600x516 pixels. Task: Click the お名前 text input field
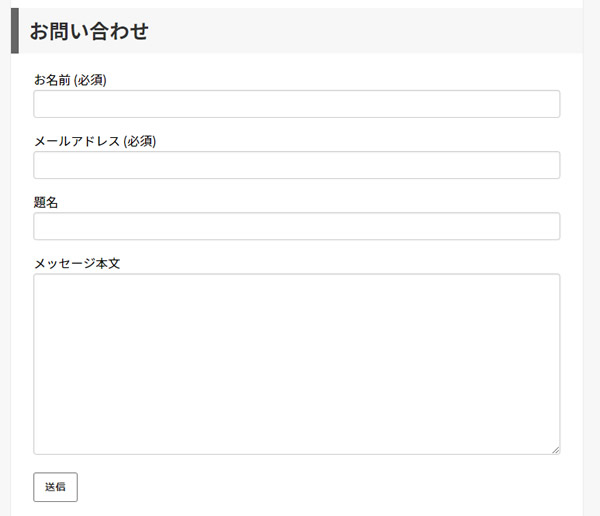click(296, 104)
